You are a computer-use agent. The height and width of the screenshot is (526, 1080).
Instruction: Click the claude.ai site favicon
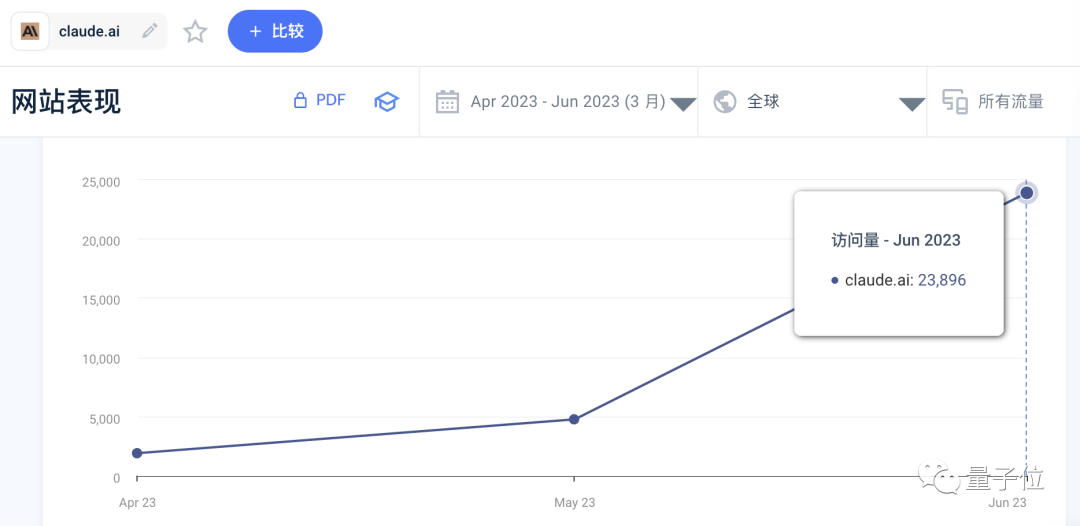click(x=30, y=31)
